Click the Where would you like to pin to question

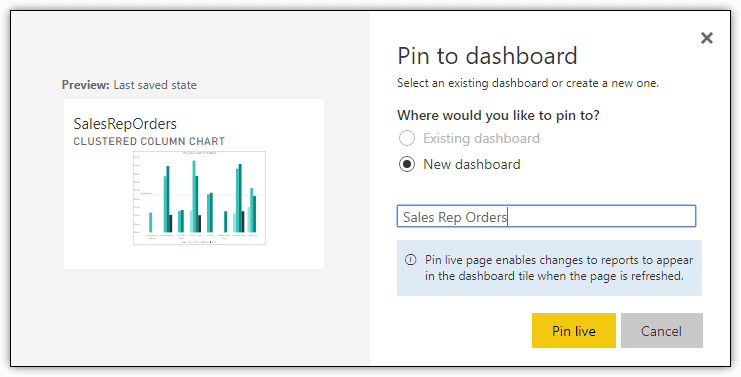(x=498, y=115)
